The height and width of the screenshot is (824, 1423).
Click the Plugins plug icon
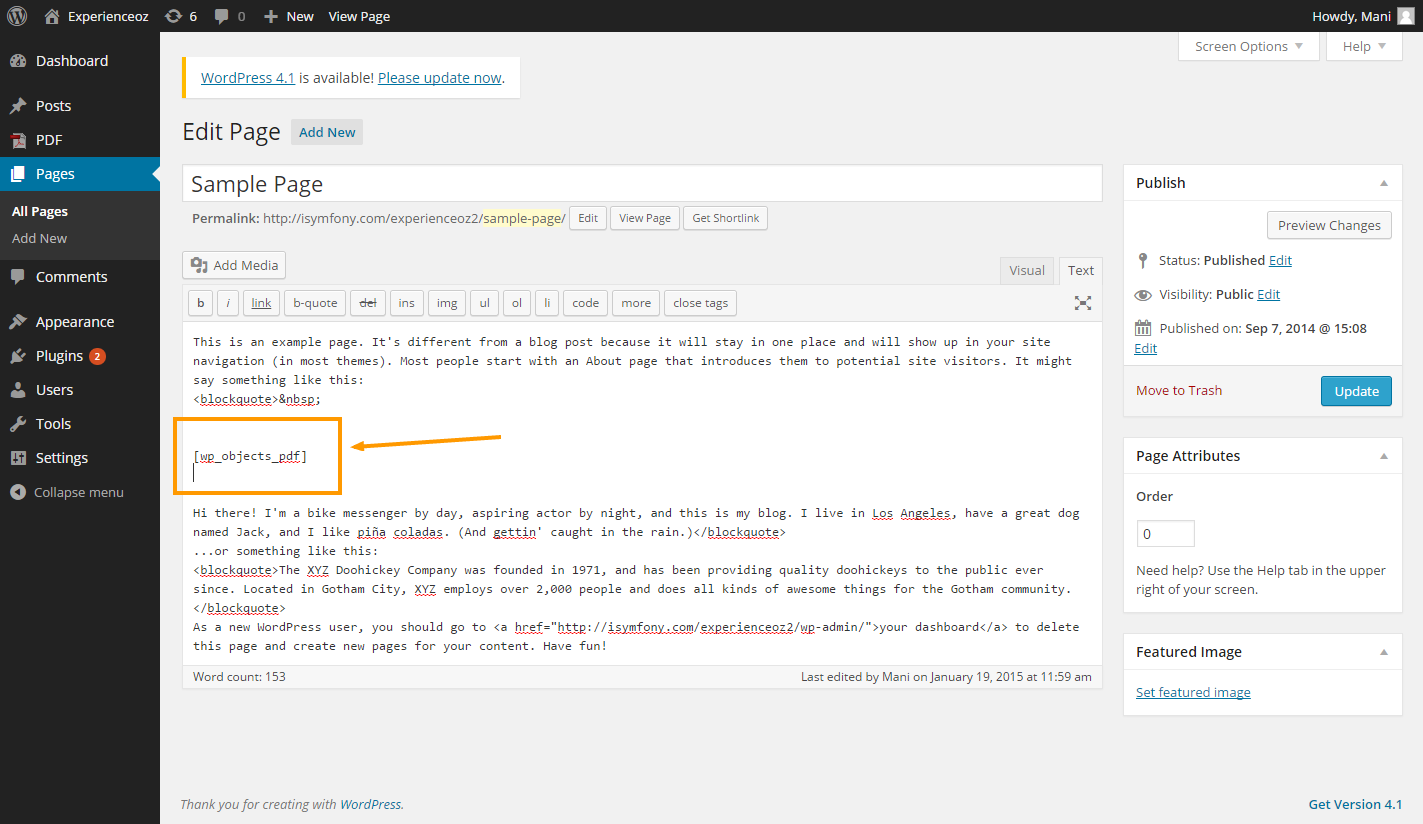pyautogui.click(x=18, y=356)
